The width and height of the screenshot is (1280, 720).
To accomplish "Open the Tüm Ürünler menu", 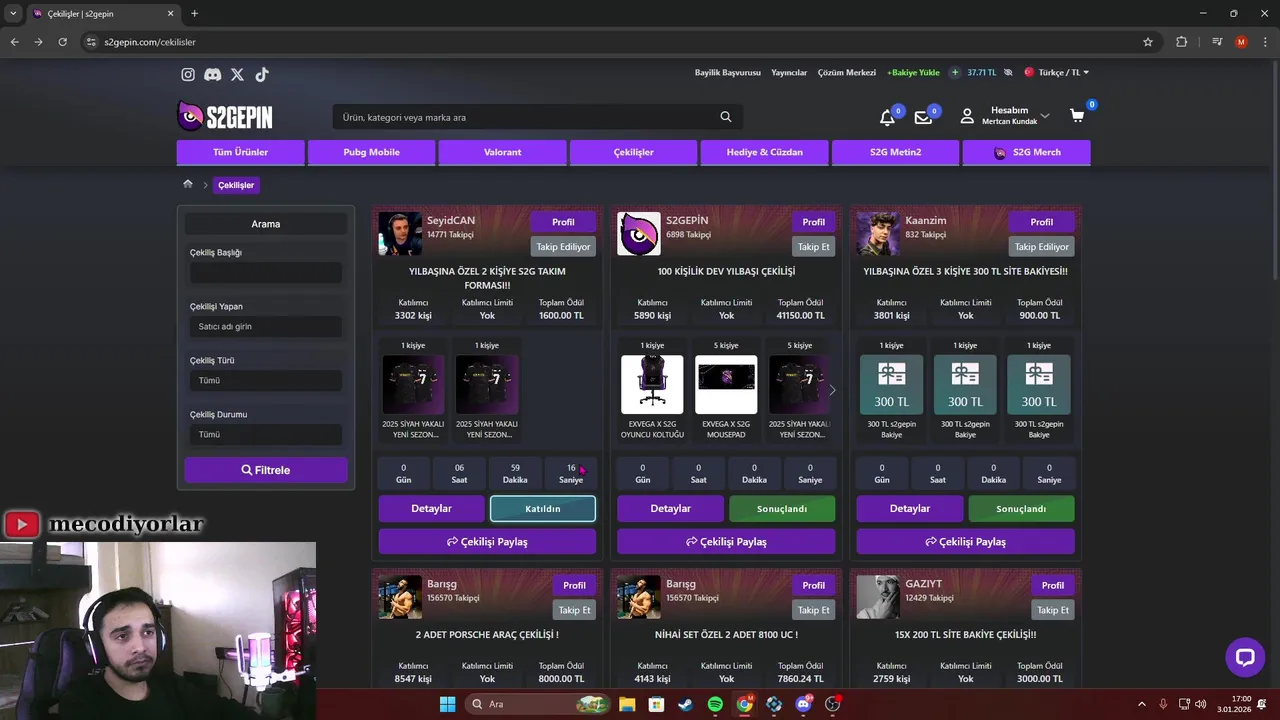I will [x=241, y=152].
